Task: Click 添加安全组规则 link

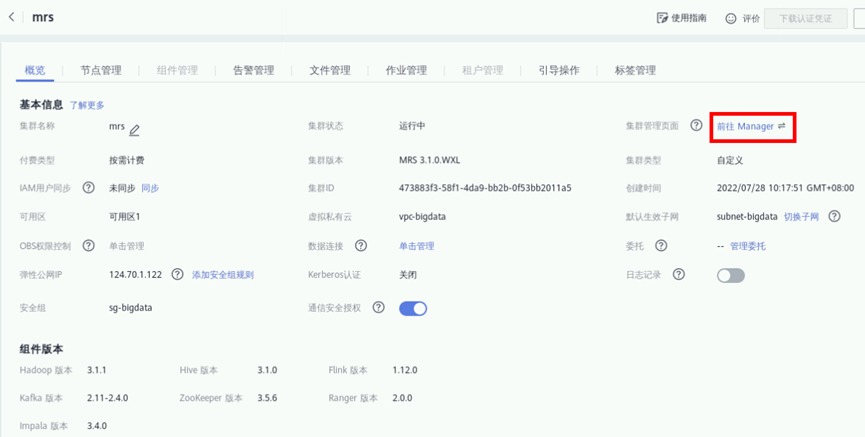Action: (x=223, y=275)
